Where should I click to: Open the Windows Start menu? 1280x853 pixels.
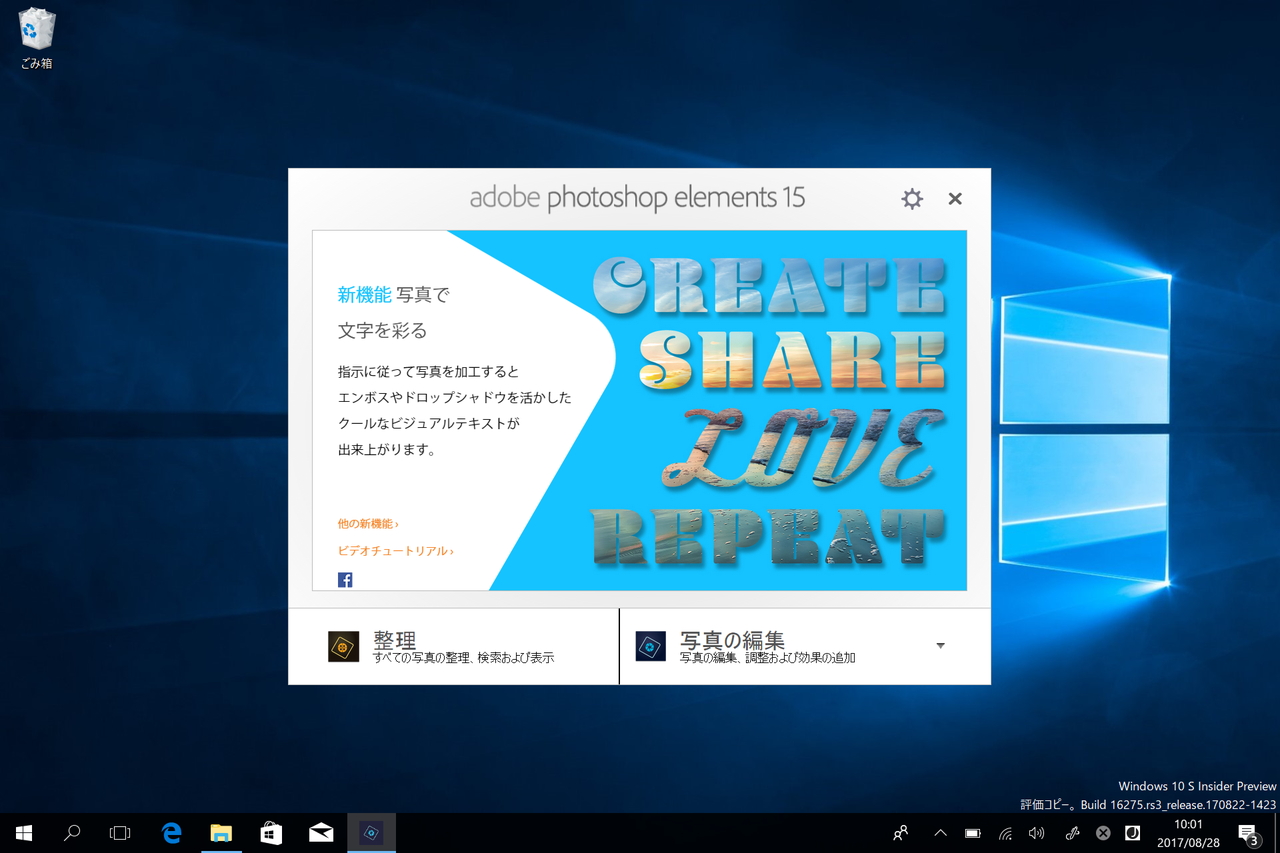[24, 833]
